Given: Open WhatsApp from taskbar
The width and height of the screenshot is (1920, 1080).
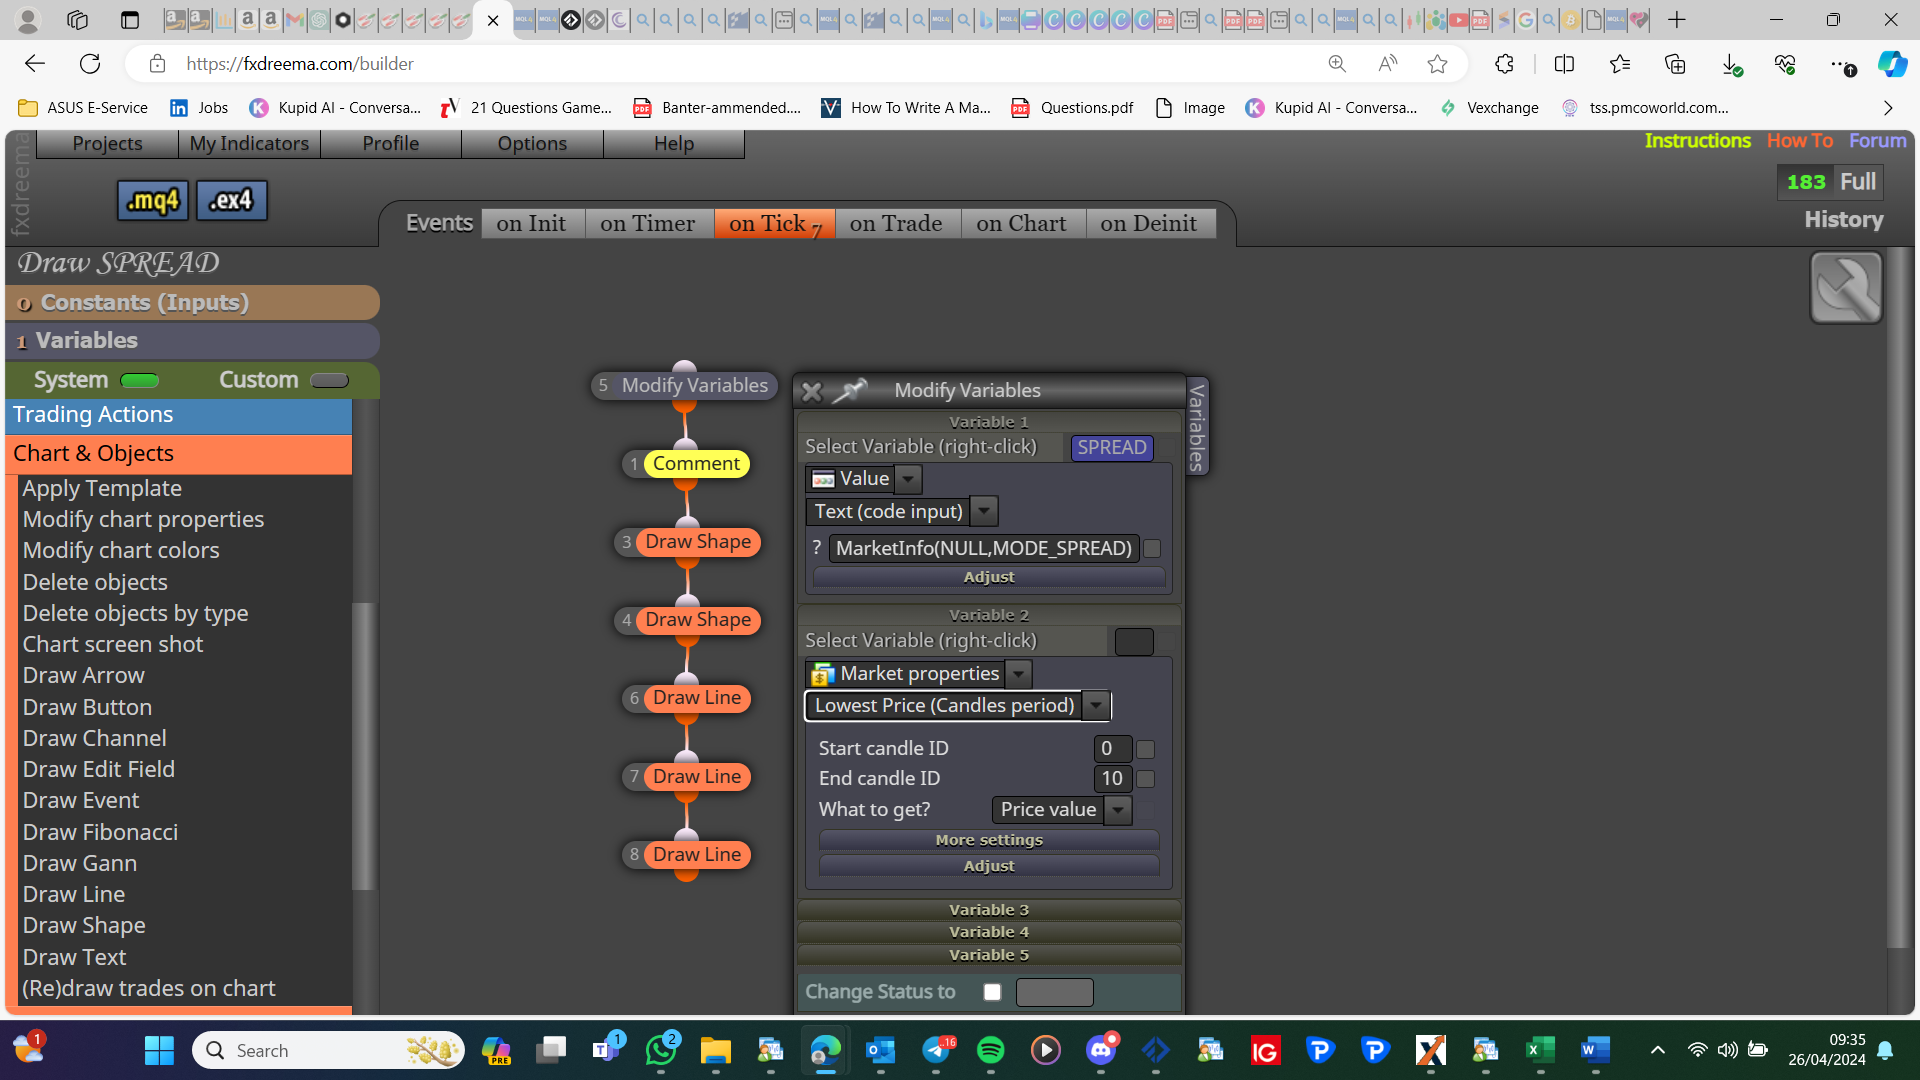Looking at the screenshot, I should 661,1050.
